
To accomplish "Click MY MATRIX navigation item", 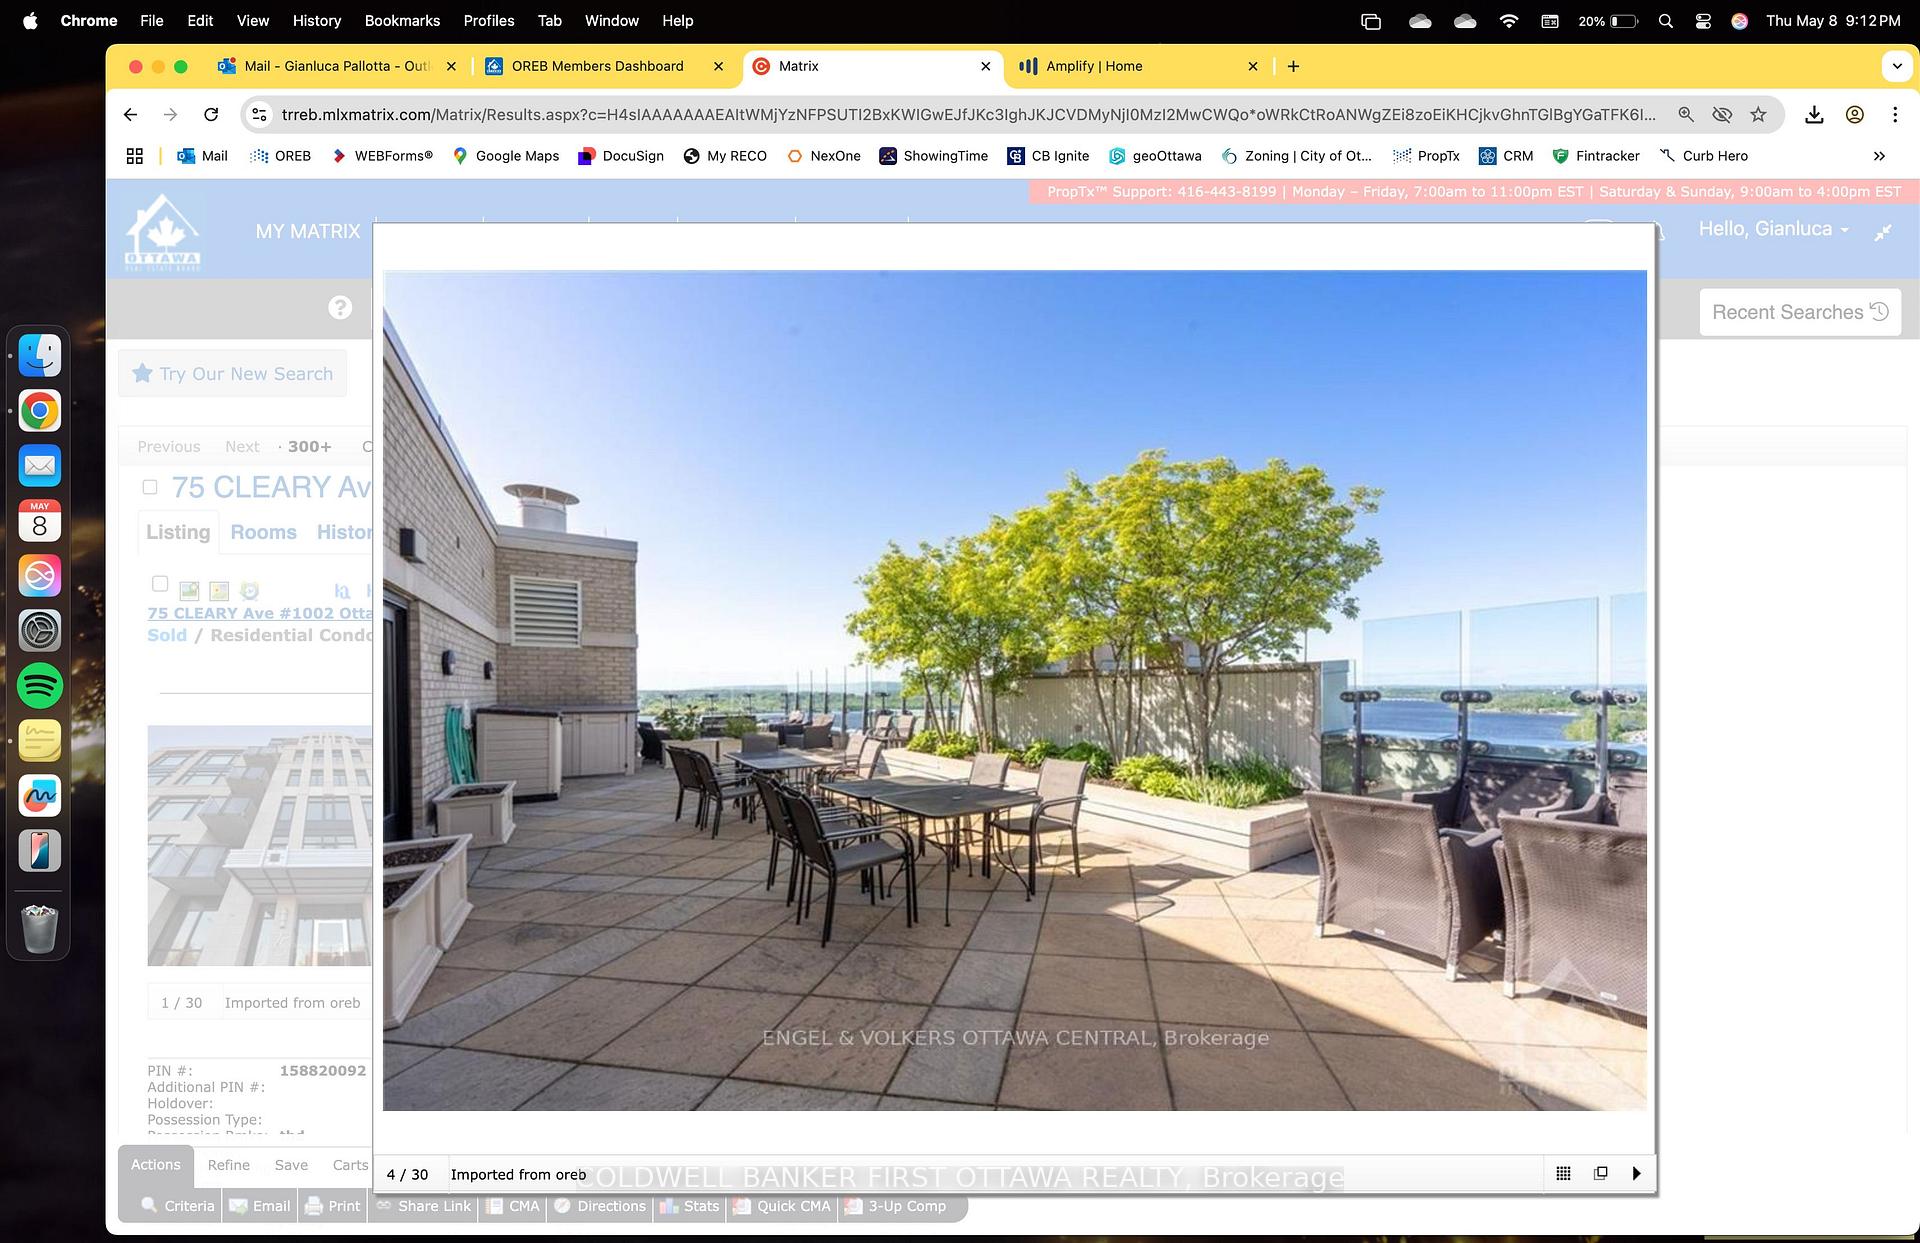I will 307,232.
